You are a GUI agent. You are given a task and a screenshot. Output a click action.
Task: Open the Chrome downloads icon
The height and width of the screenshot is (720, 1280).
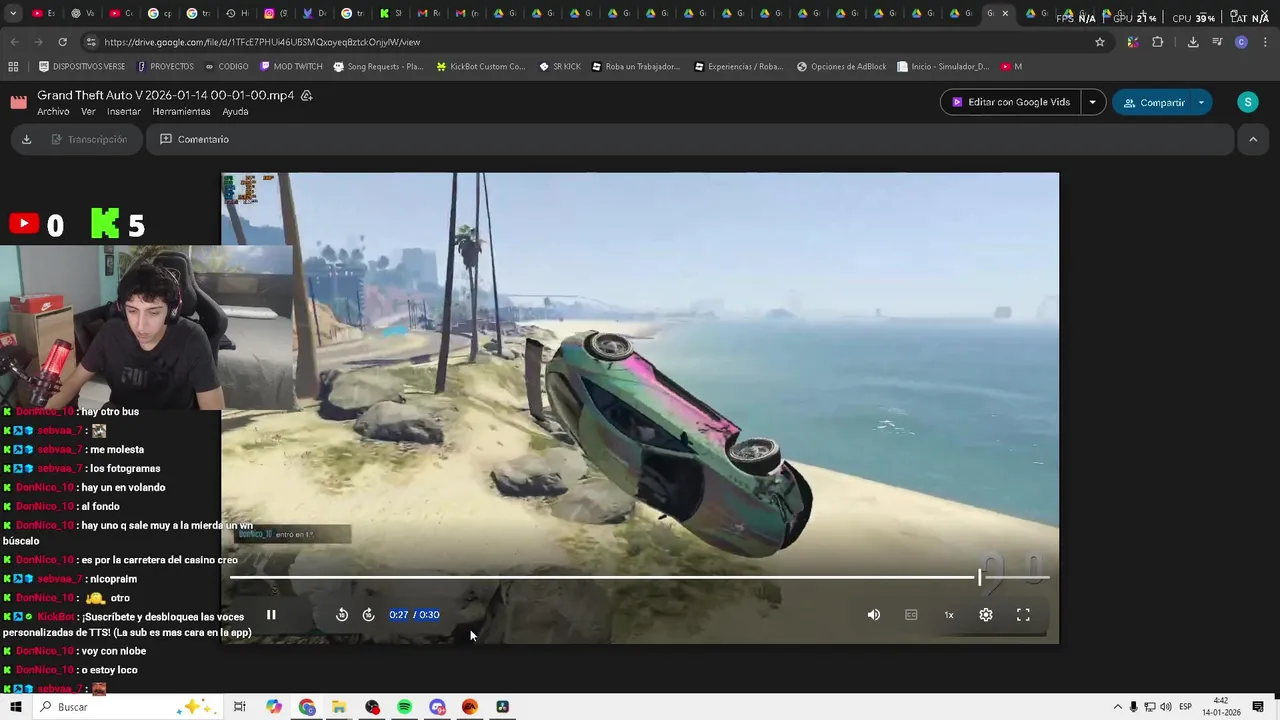[x=1193, y=42]
